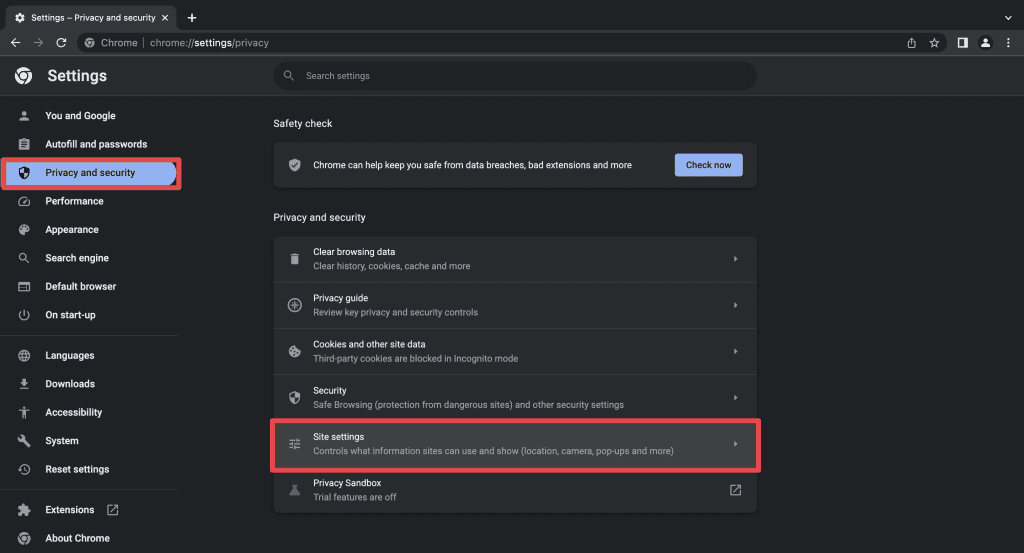Expand Clear browsing data row arrow
The image size is (1024, 553).
[x=735, y=259]
